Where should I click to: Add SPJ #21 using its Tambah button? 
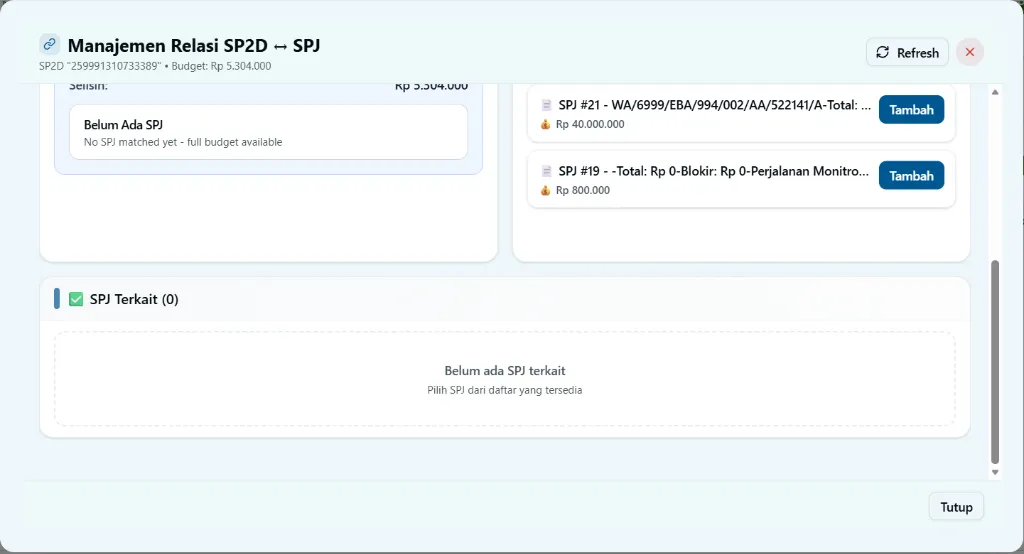click(x=911, y=110)
